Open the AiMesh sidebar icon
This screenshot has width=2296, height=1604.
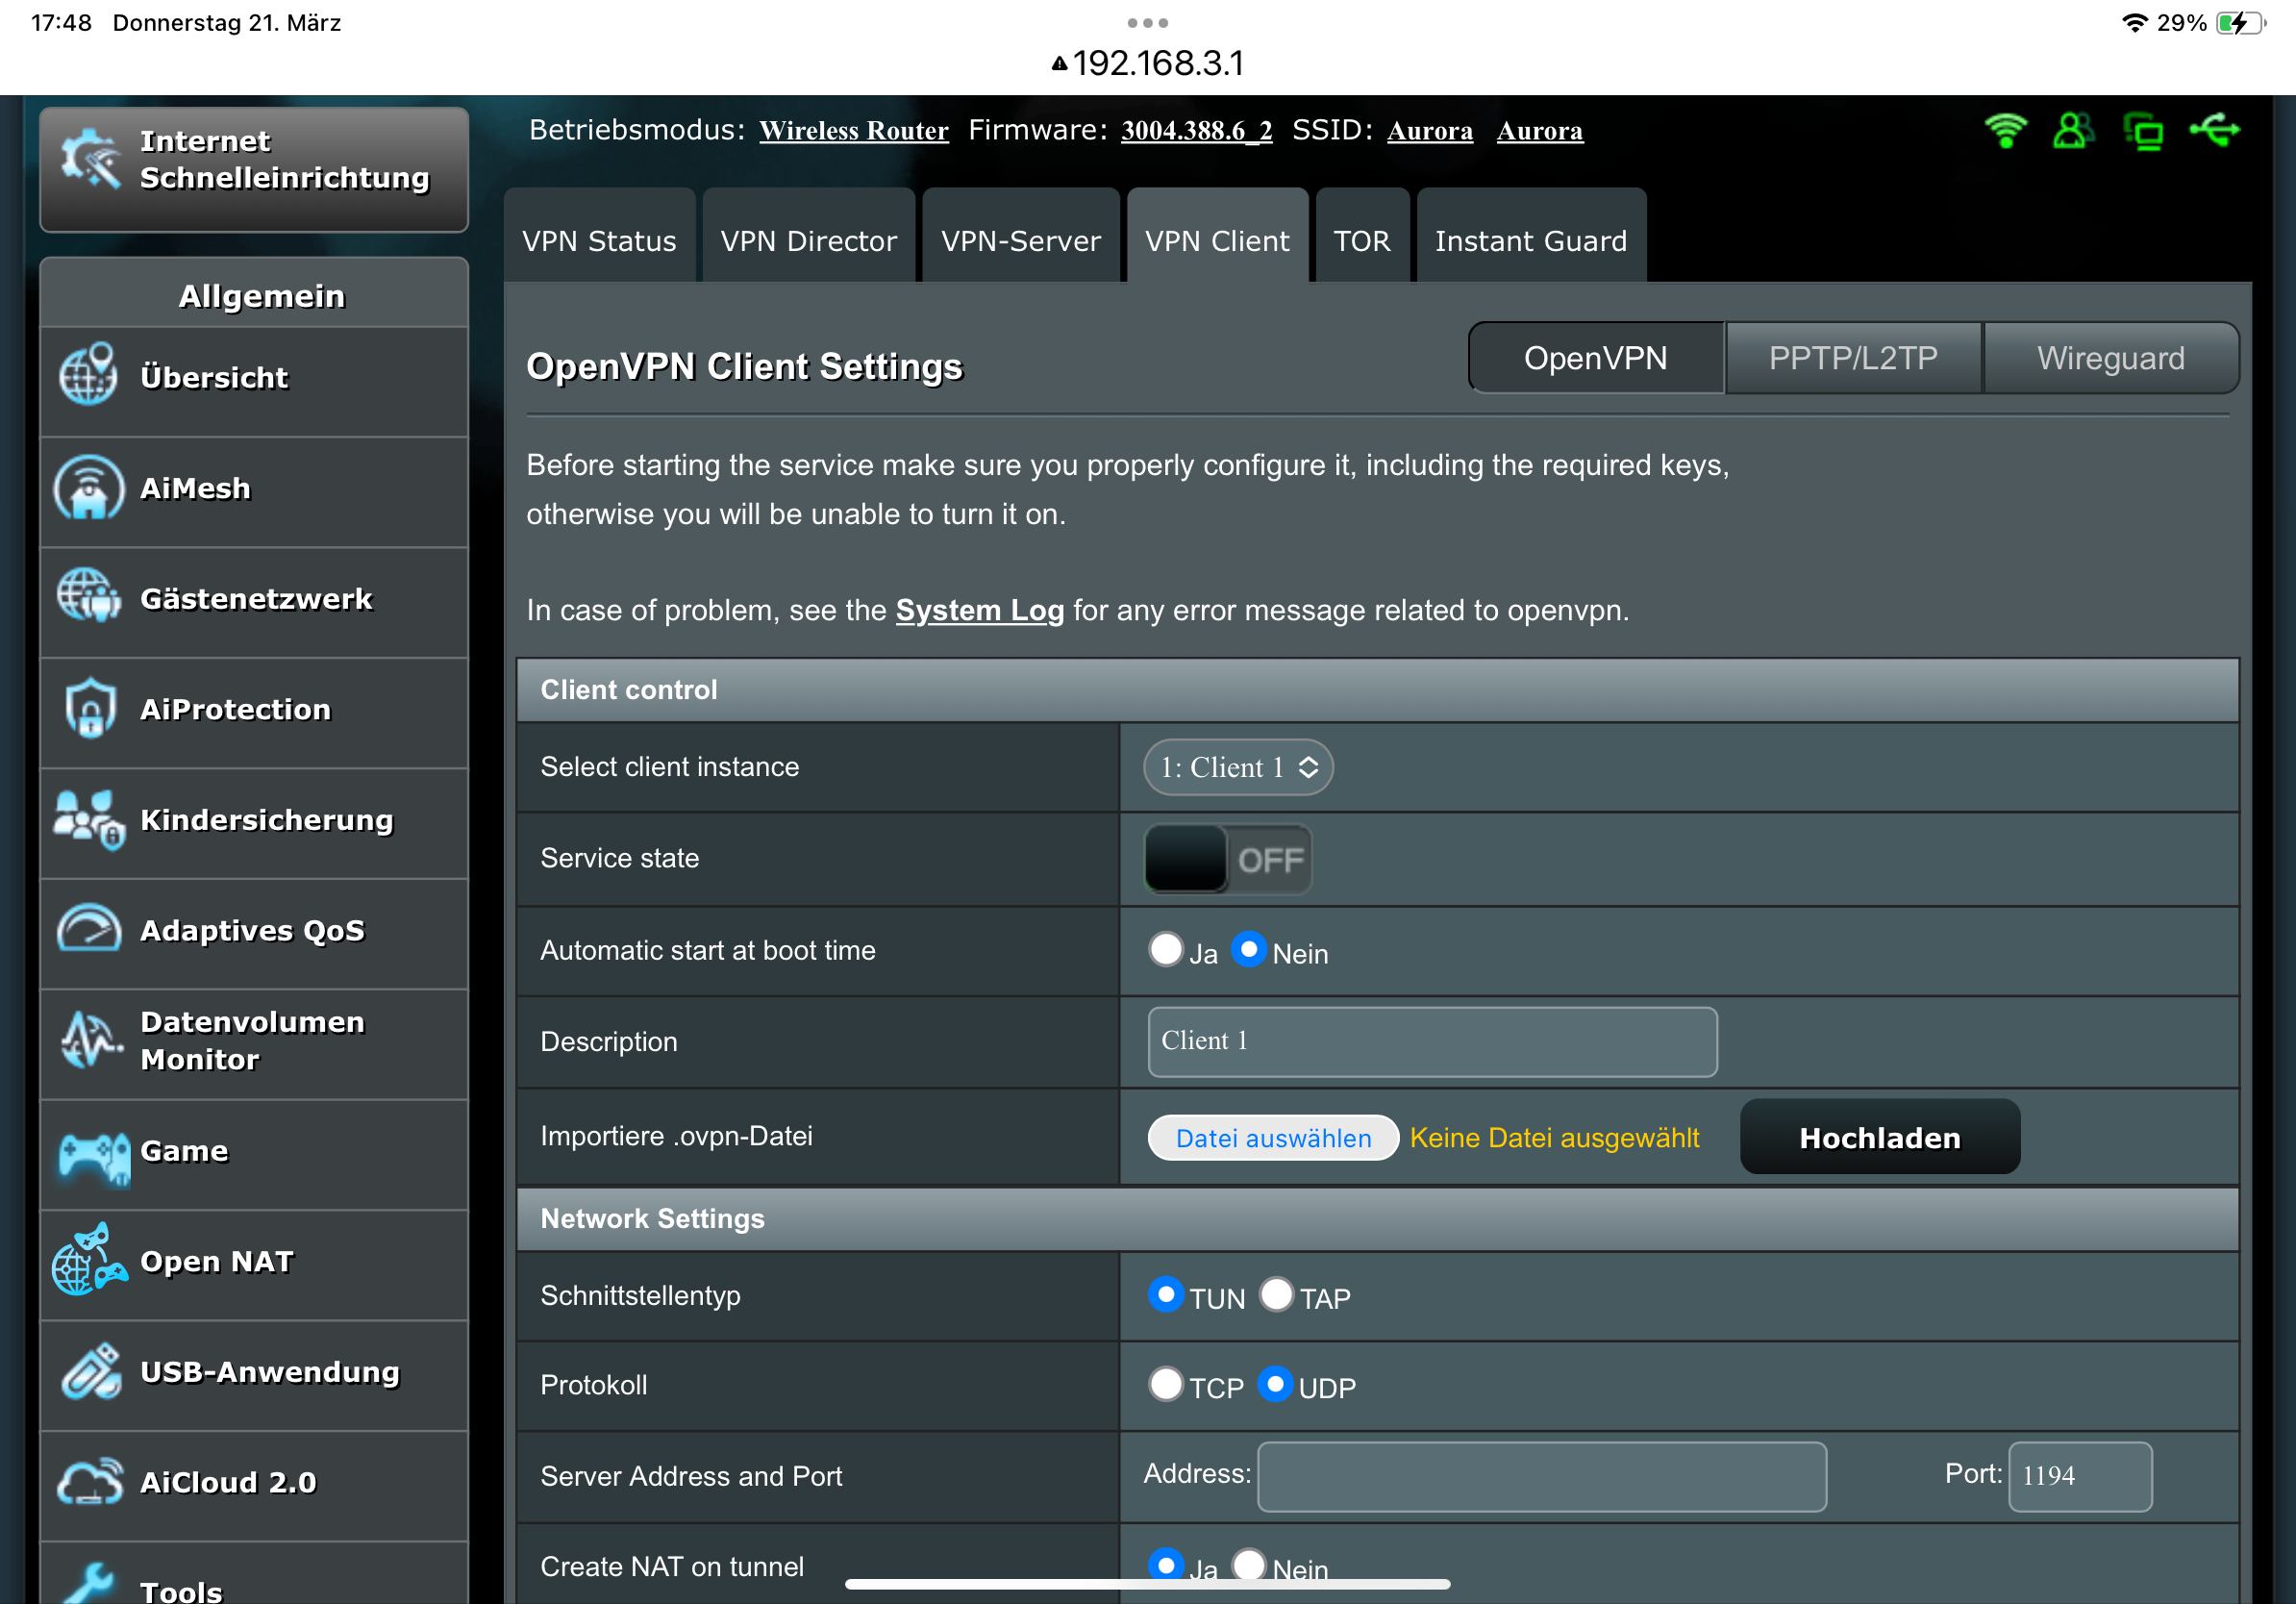tap(89, 489)
